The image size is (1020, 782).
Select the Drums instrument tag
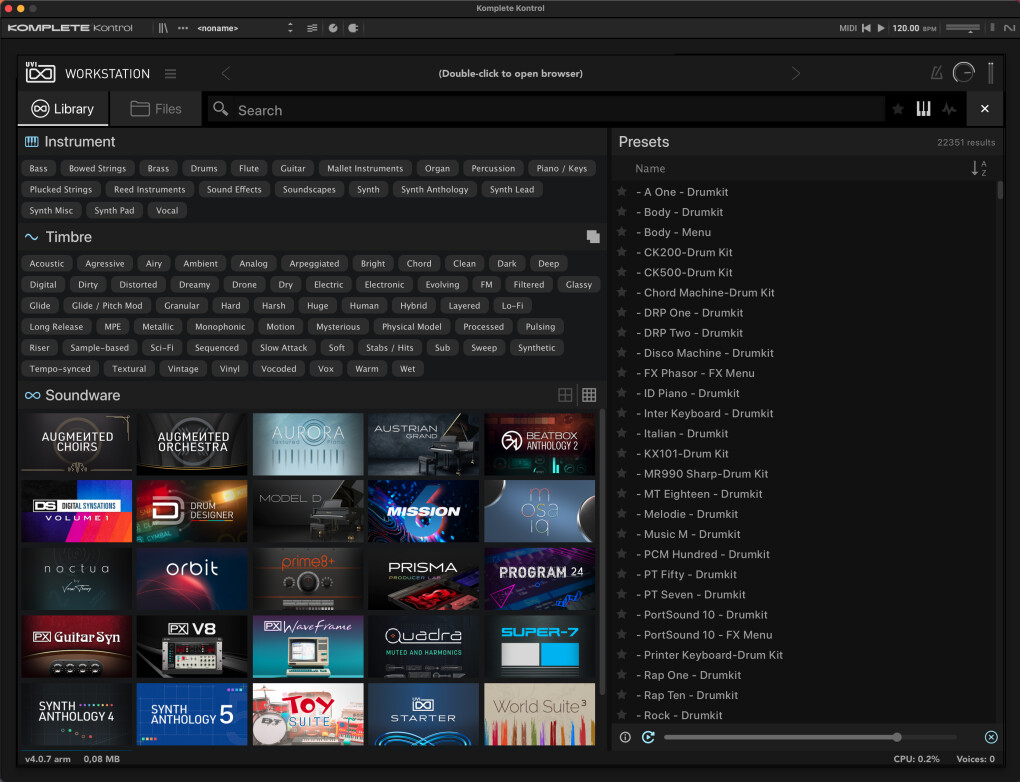[204, 169]
